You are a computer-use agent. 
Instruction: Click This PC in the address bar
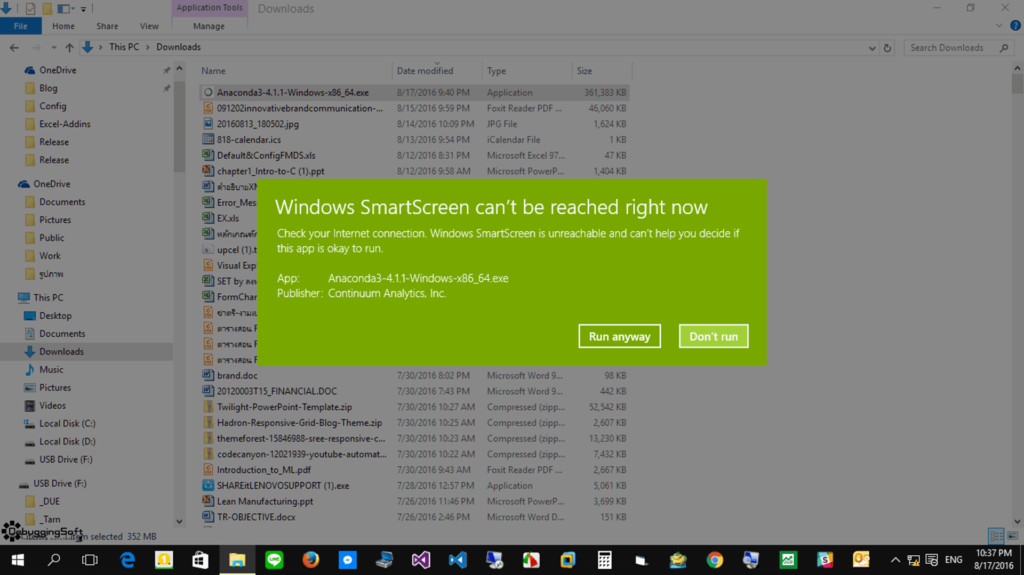tap(124, 47)
